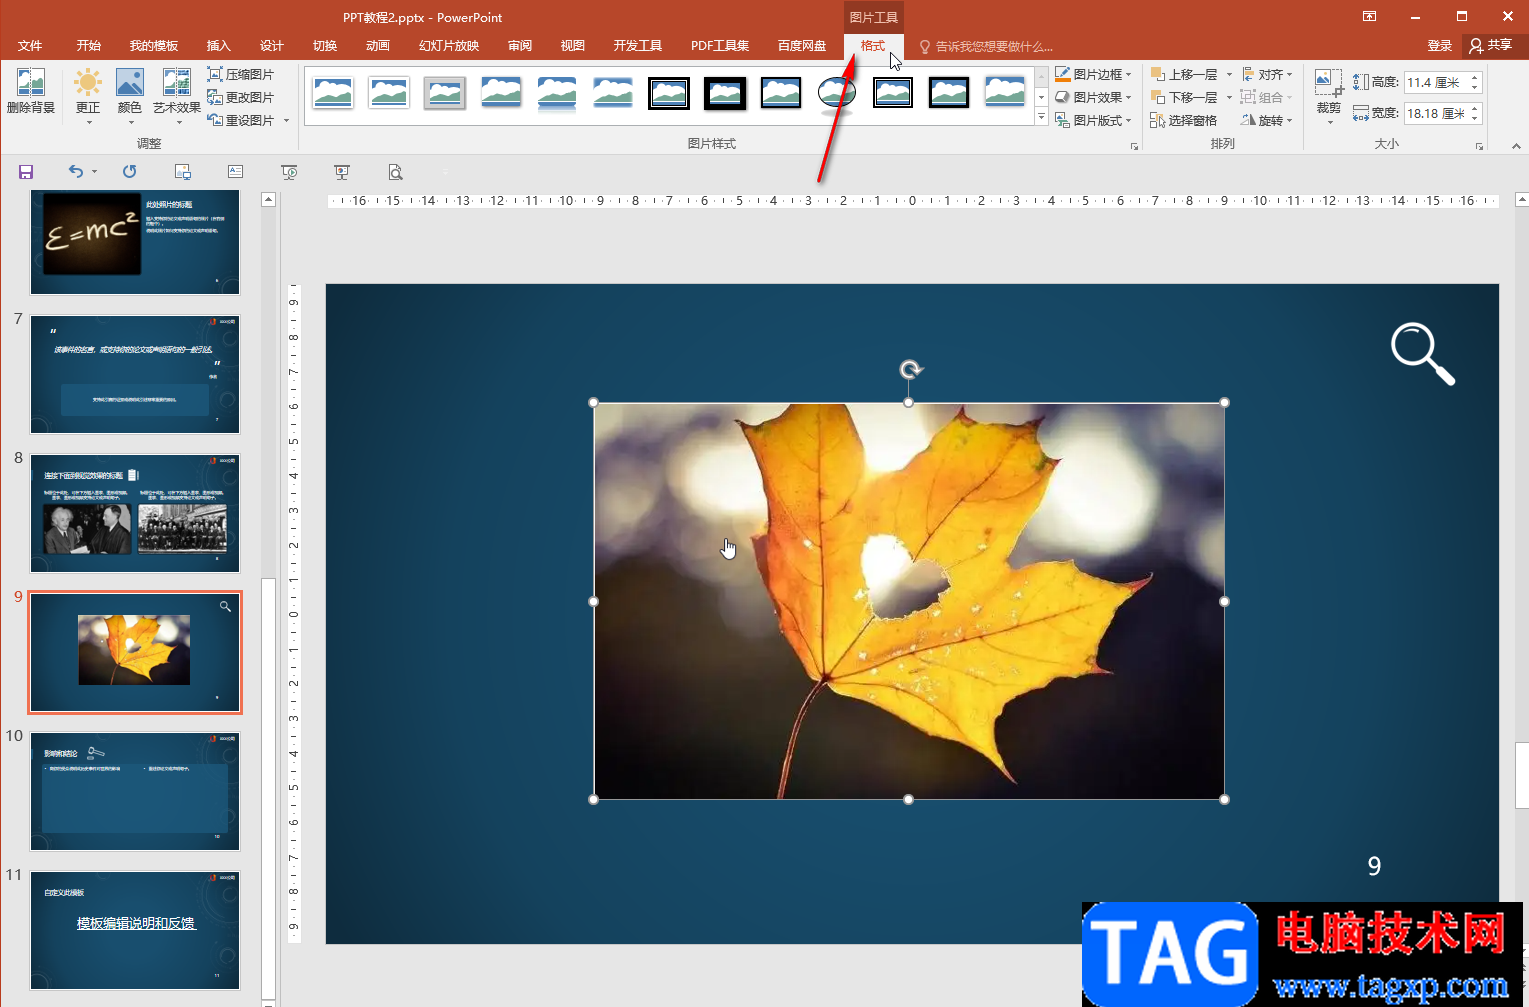Click the Send Backward (下移一层) button
Screen dimensions: 1529x1007
click(x=1184, y=97)
